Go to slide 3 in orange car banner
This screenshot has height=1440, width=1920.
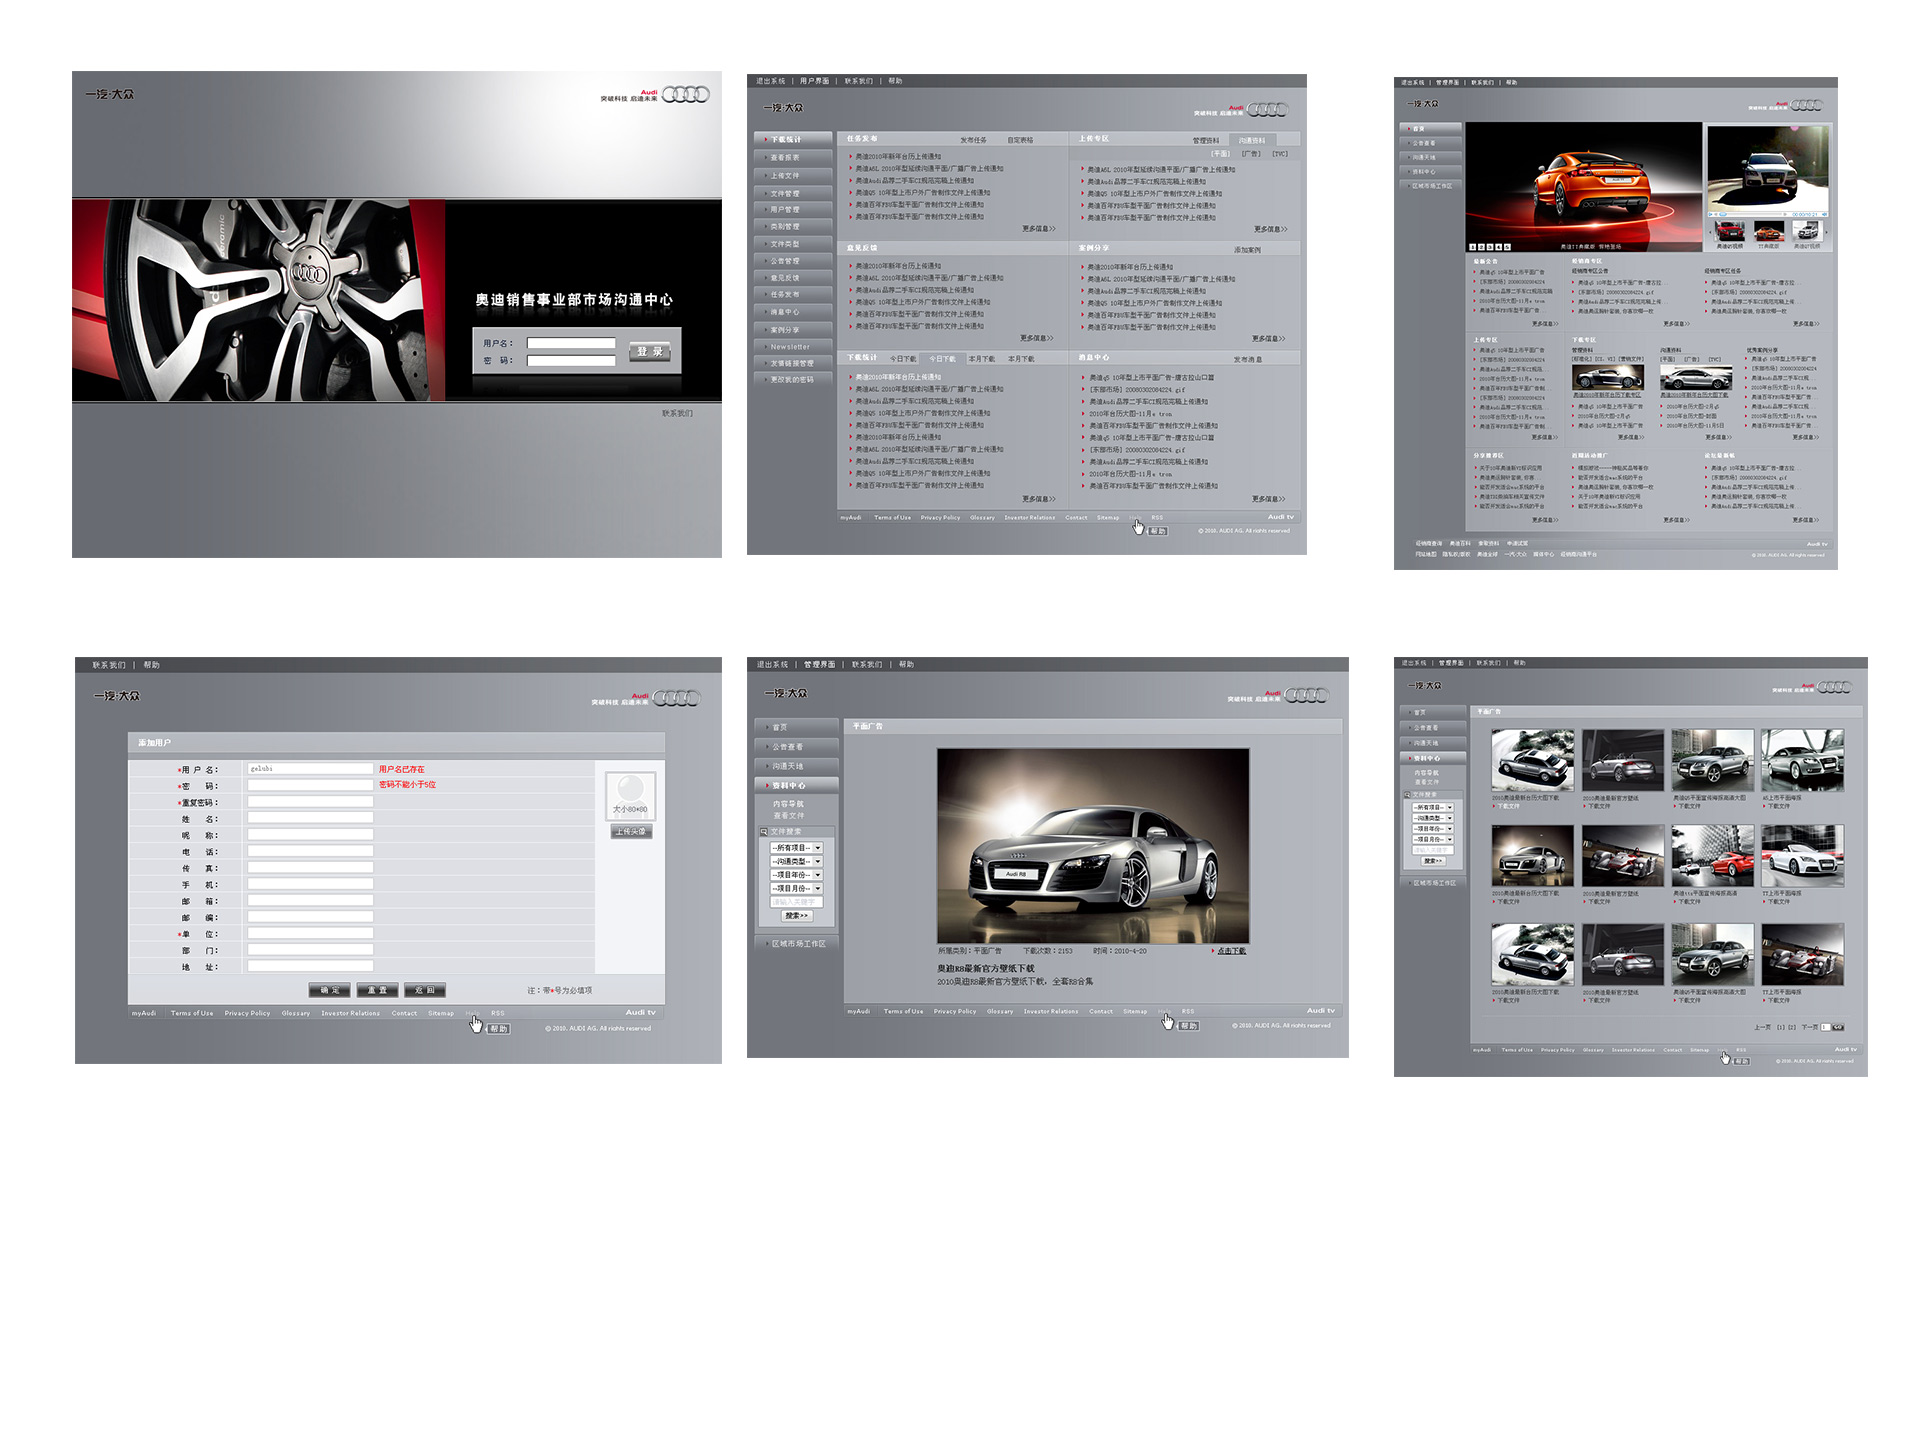tap(1490, 247)
